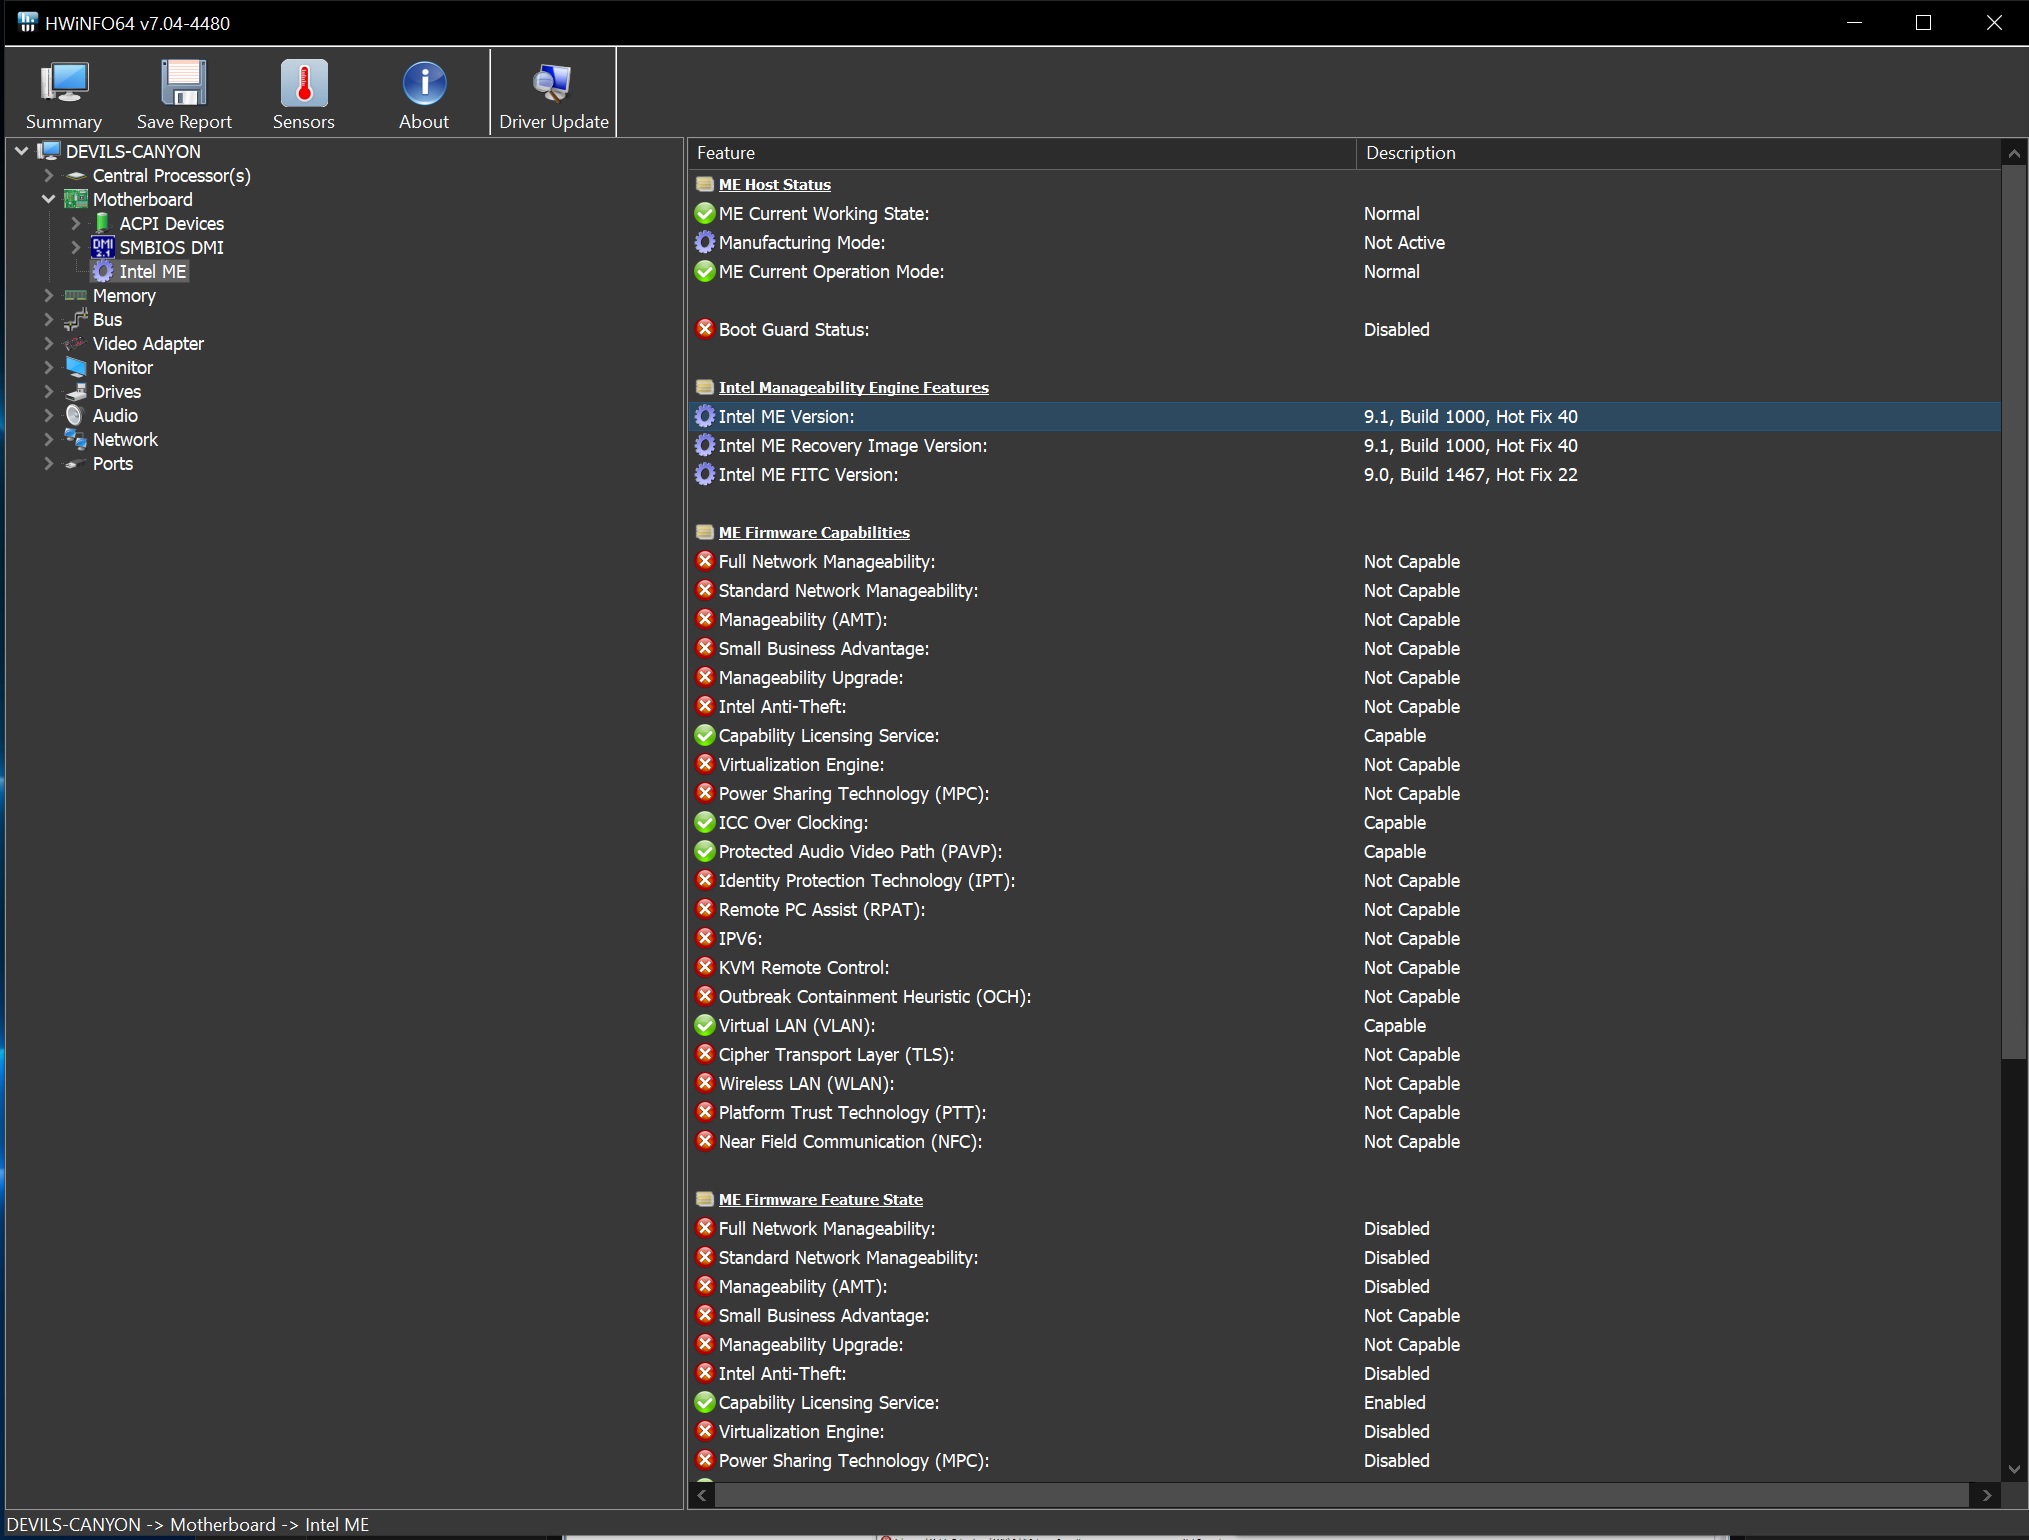The image size is (2029, 1540).
Task: Click the Ports tree icon
Action: (x=74, y=464)
